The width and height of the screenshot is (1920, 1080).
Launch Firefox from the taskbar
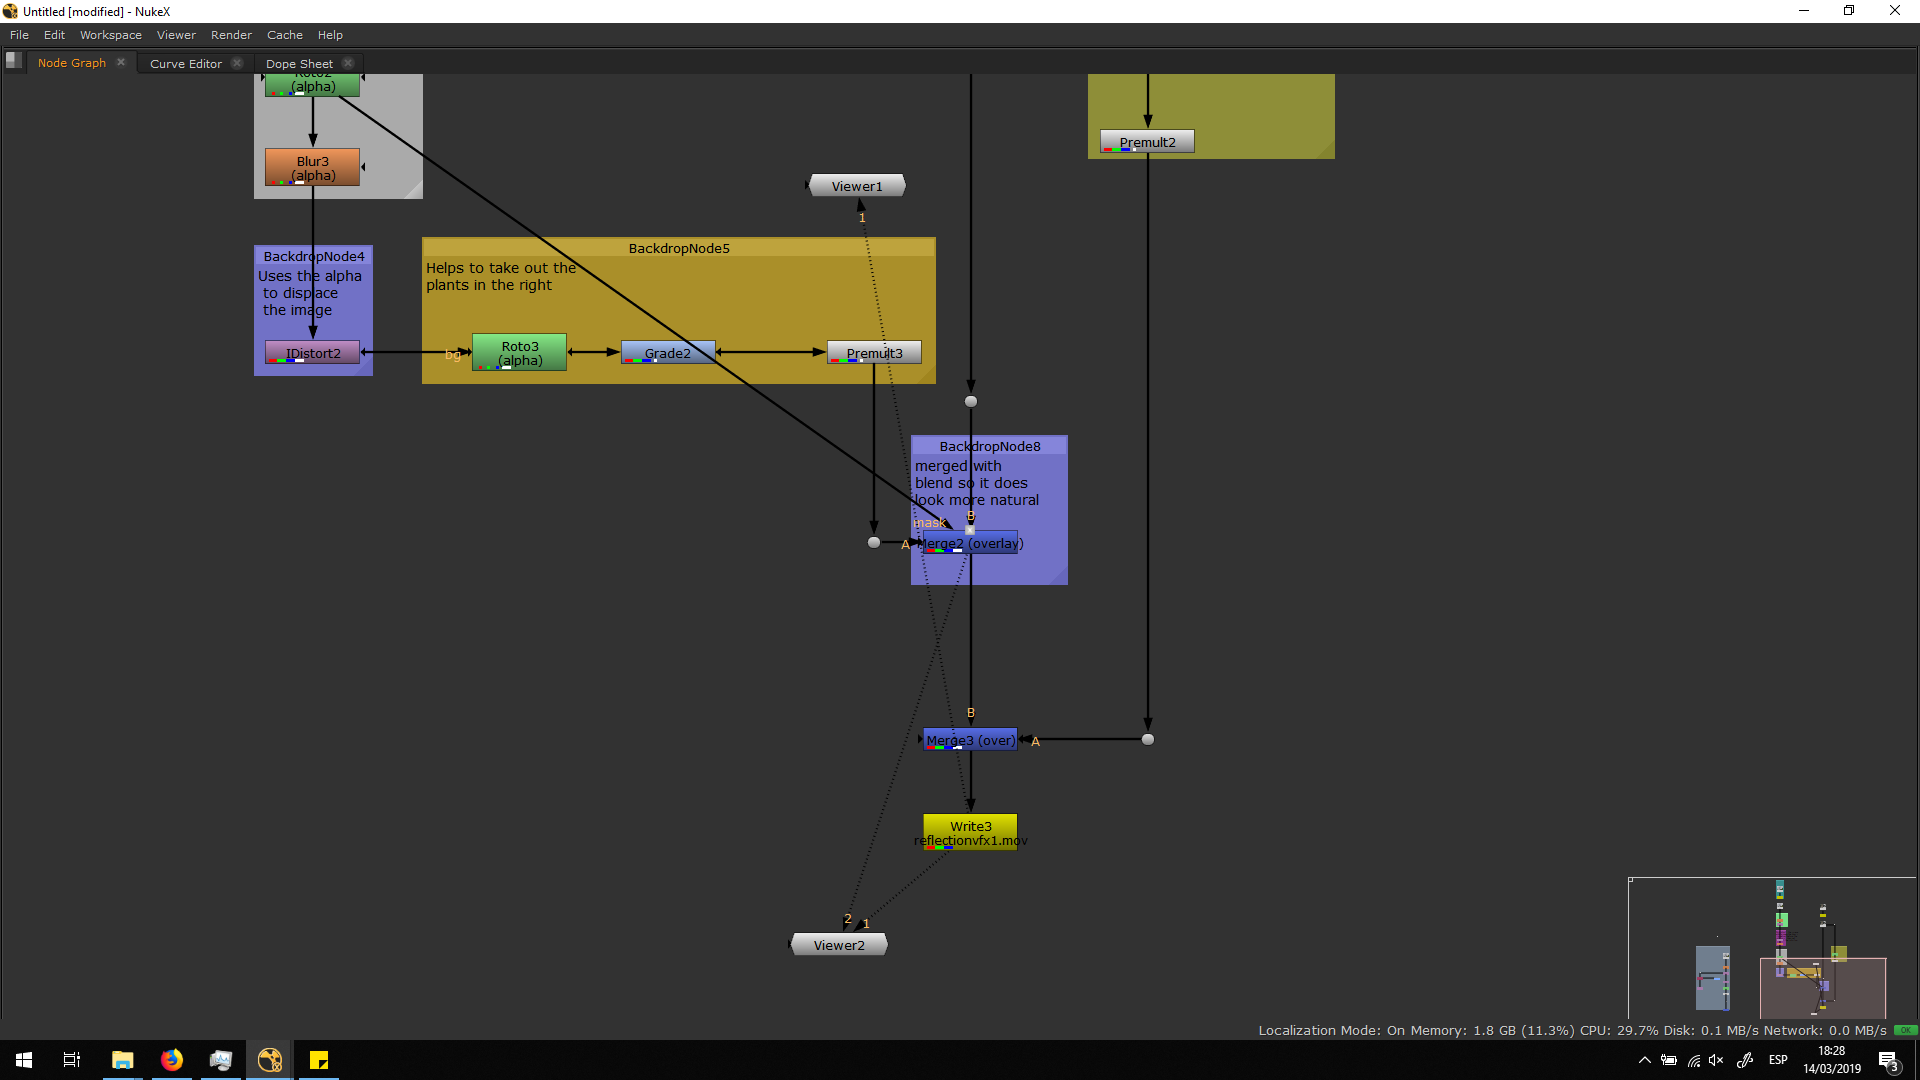pyautogui.click(x=172, y=1060)
